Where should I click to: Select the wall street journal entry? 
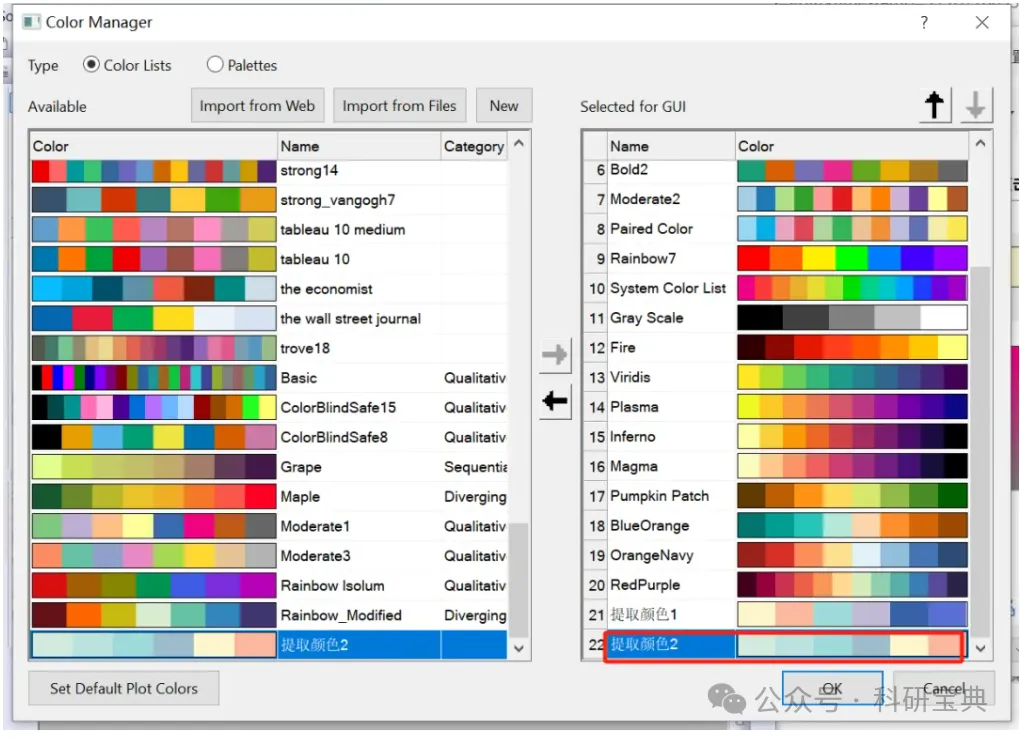click(350, 319)
